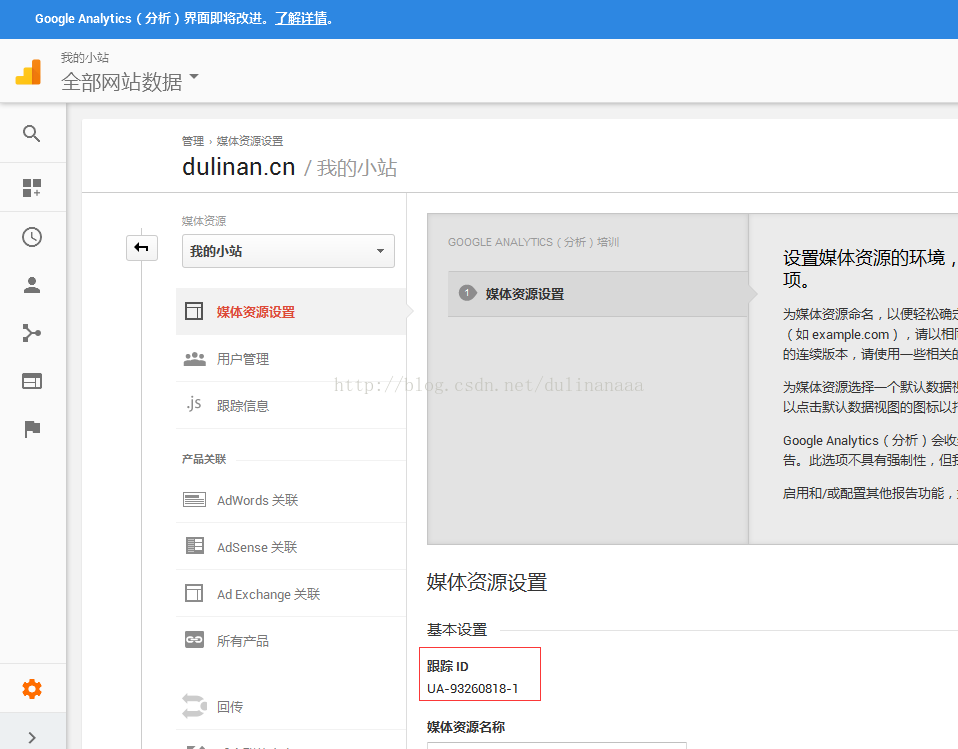Select 媒体资源设置 in the admin menu

[x=291, y=312]
